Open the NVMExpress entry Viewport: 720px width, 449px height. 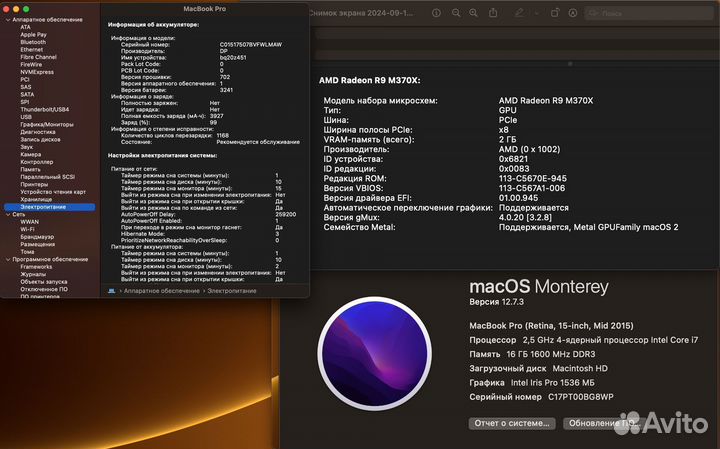(37, 72)
